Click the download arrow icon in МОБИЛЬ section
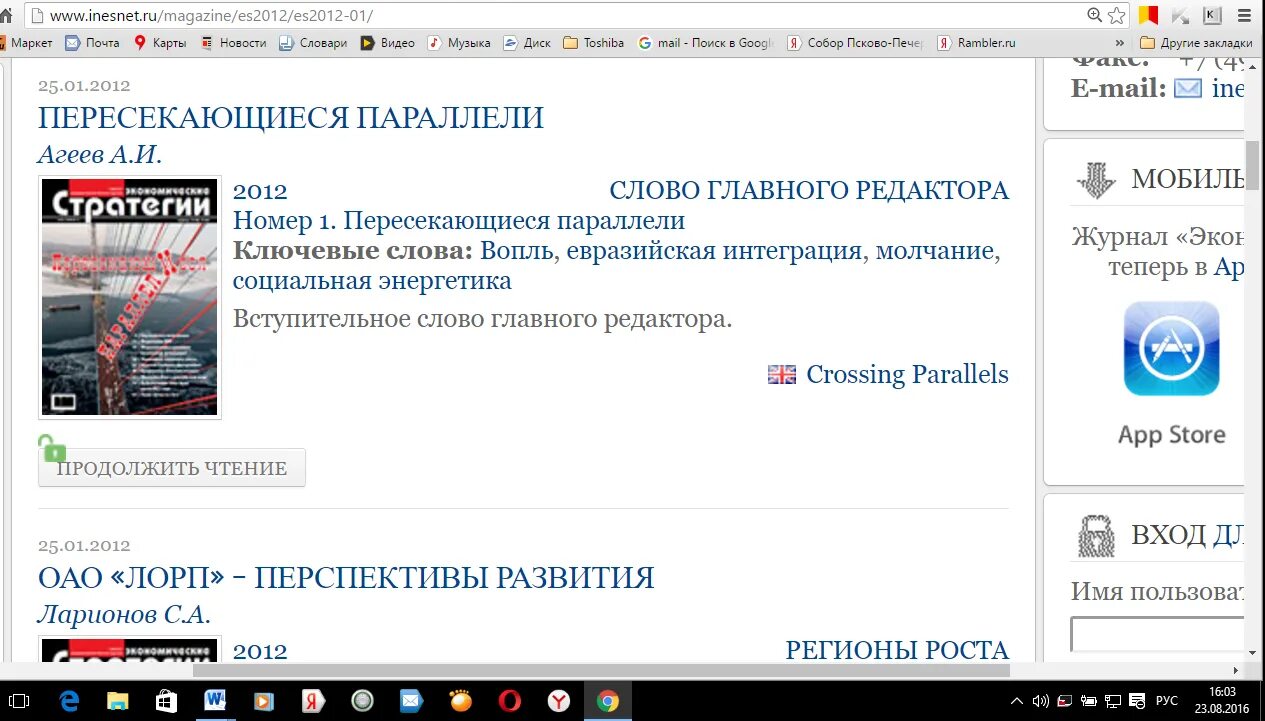This screenshot has height=721, width=1265. pos(1096,180)
